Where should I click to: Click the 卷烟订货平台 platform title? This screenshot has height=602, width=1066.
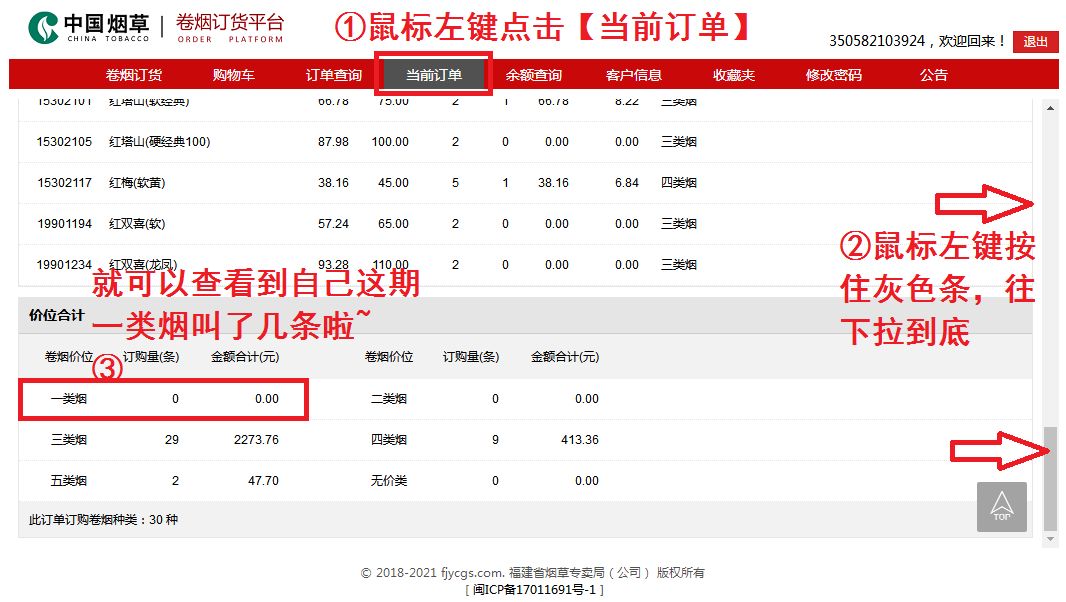tap(230, 22)
